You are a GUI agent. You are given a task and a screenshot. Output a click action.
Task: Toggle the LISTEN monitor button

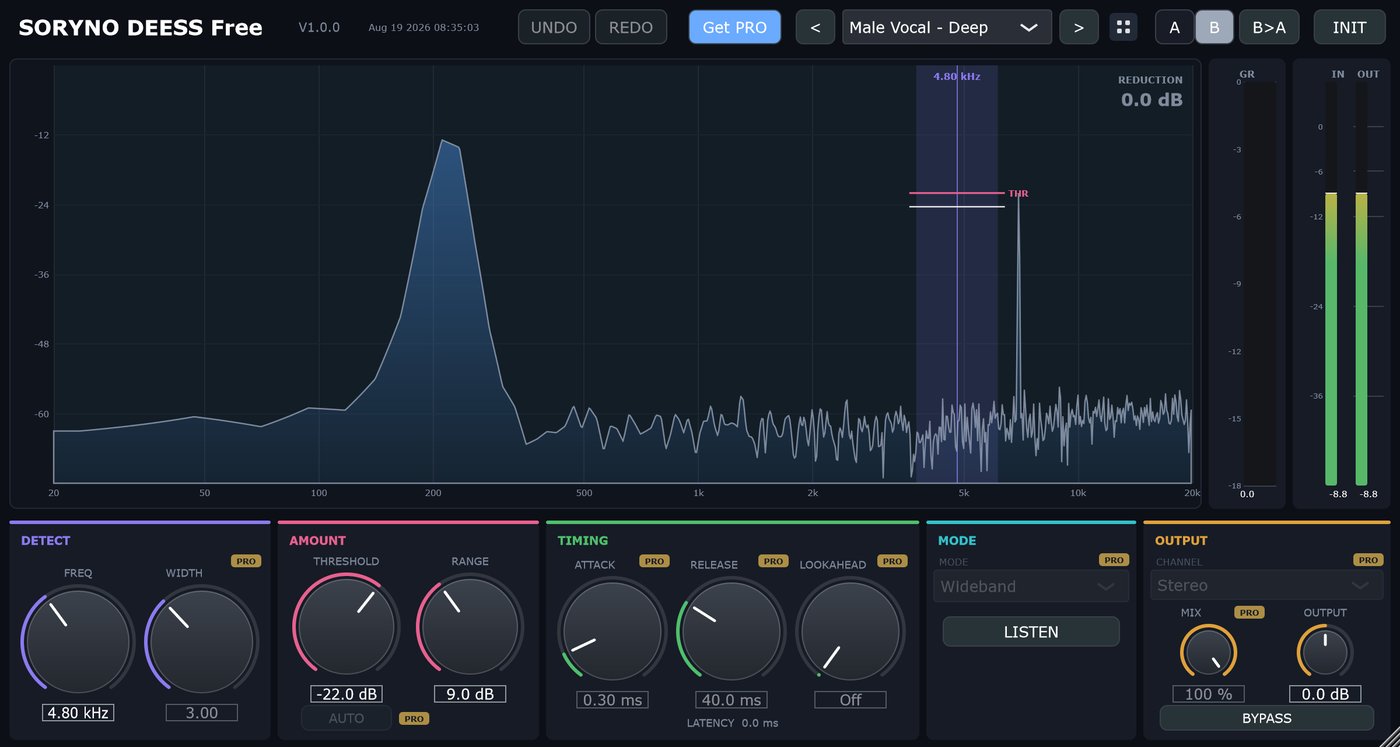point(1031,632)
